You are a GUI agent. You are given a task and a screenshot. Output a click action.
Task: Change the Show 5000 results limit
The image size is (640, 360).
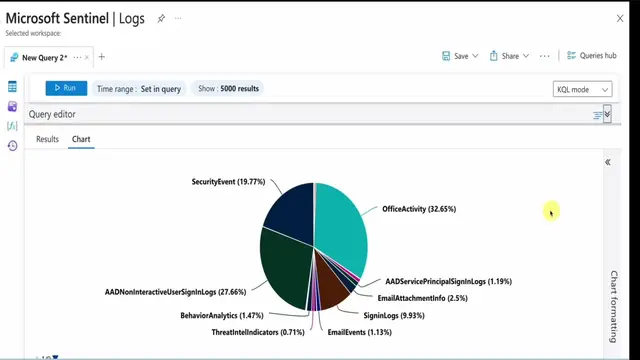229,89
